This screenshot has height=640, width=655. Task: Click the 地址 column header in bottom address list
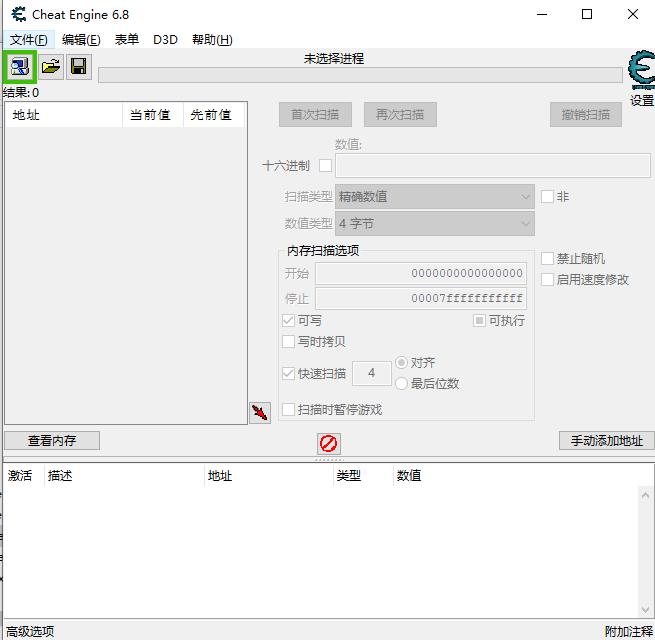pos(269,476)
